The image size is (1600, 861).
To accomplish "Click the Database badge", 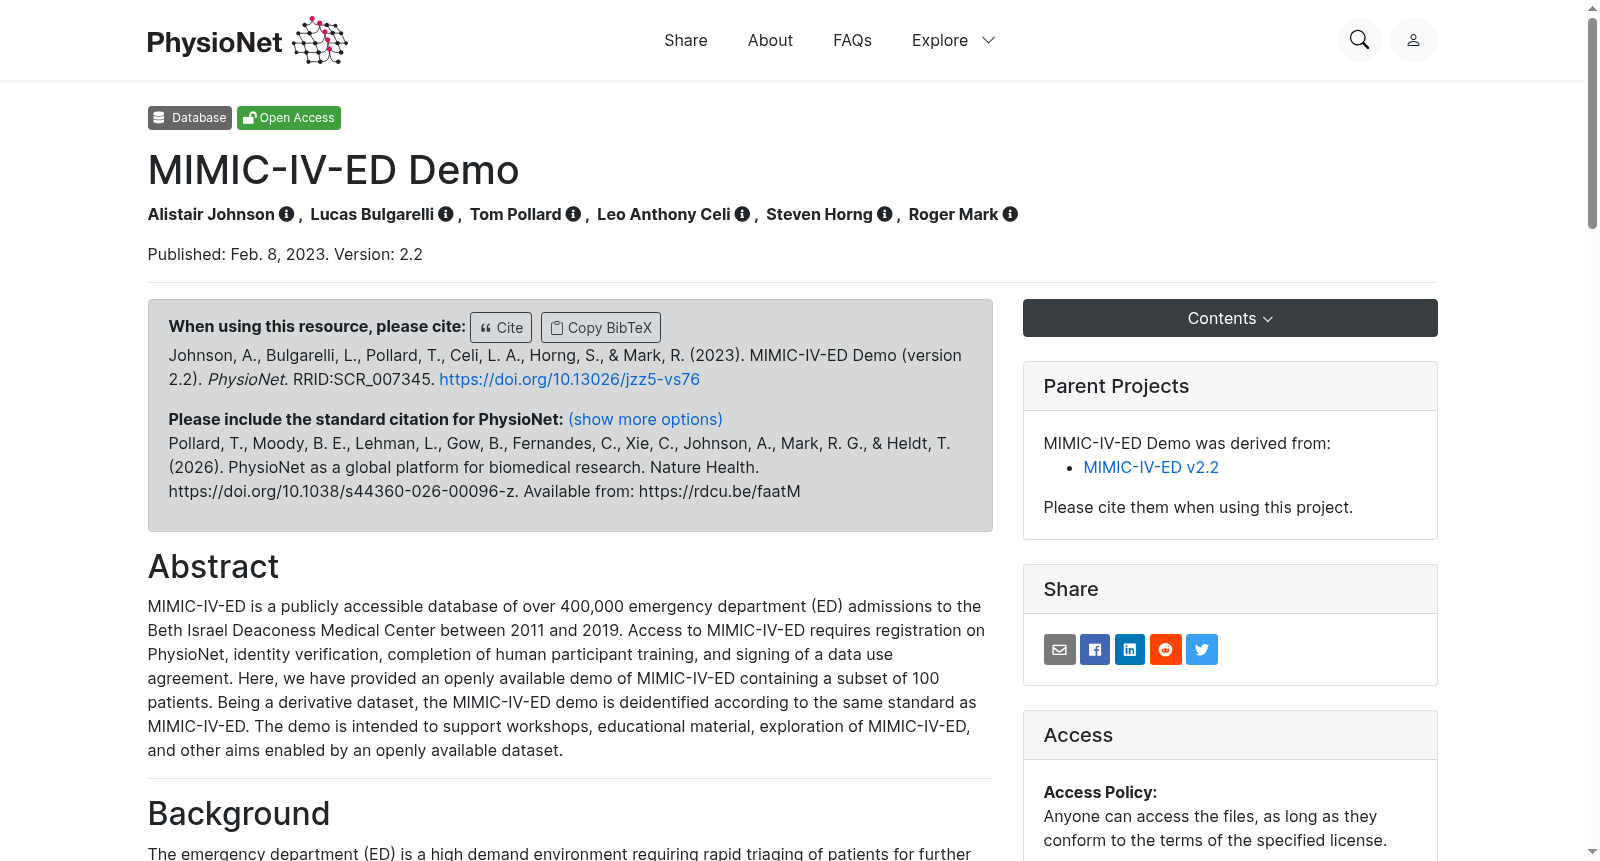I will point(190,118).
